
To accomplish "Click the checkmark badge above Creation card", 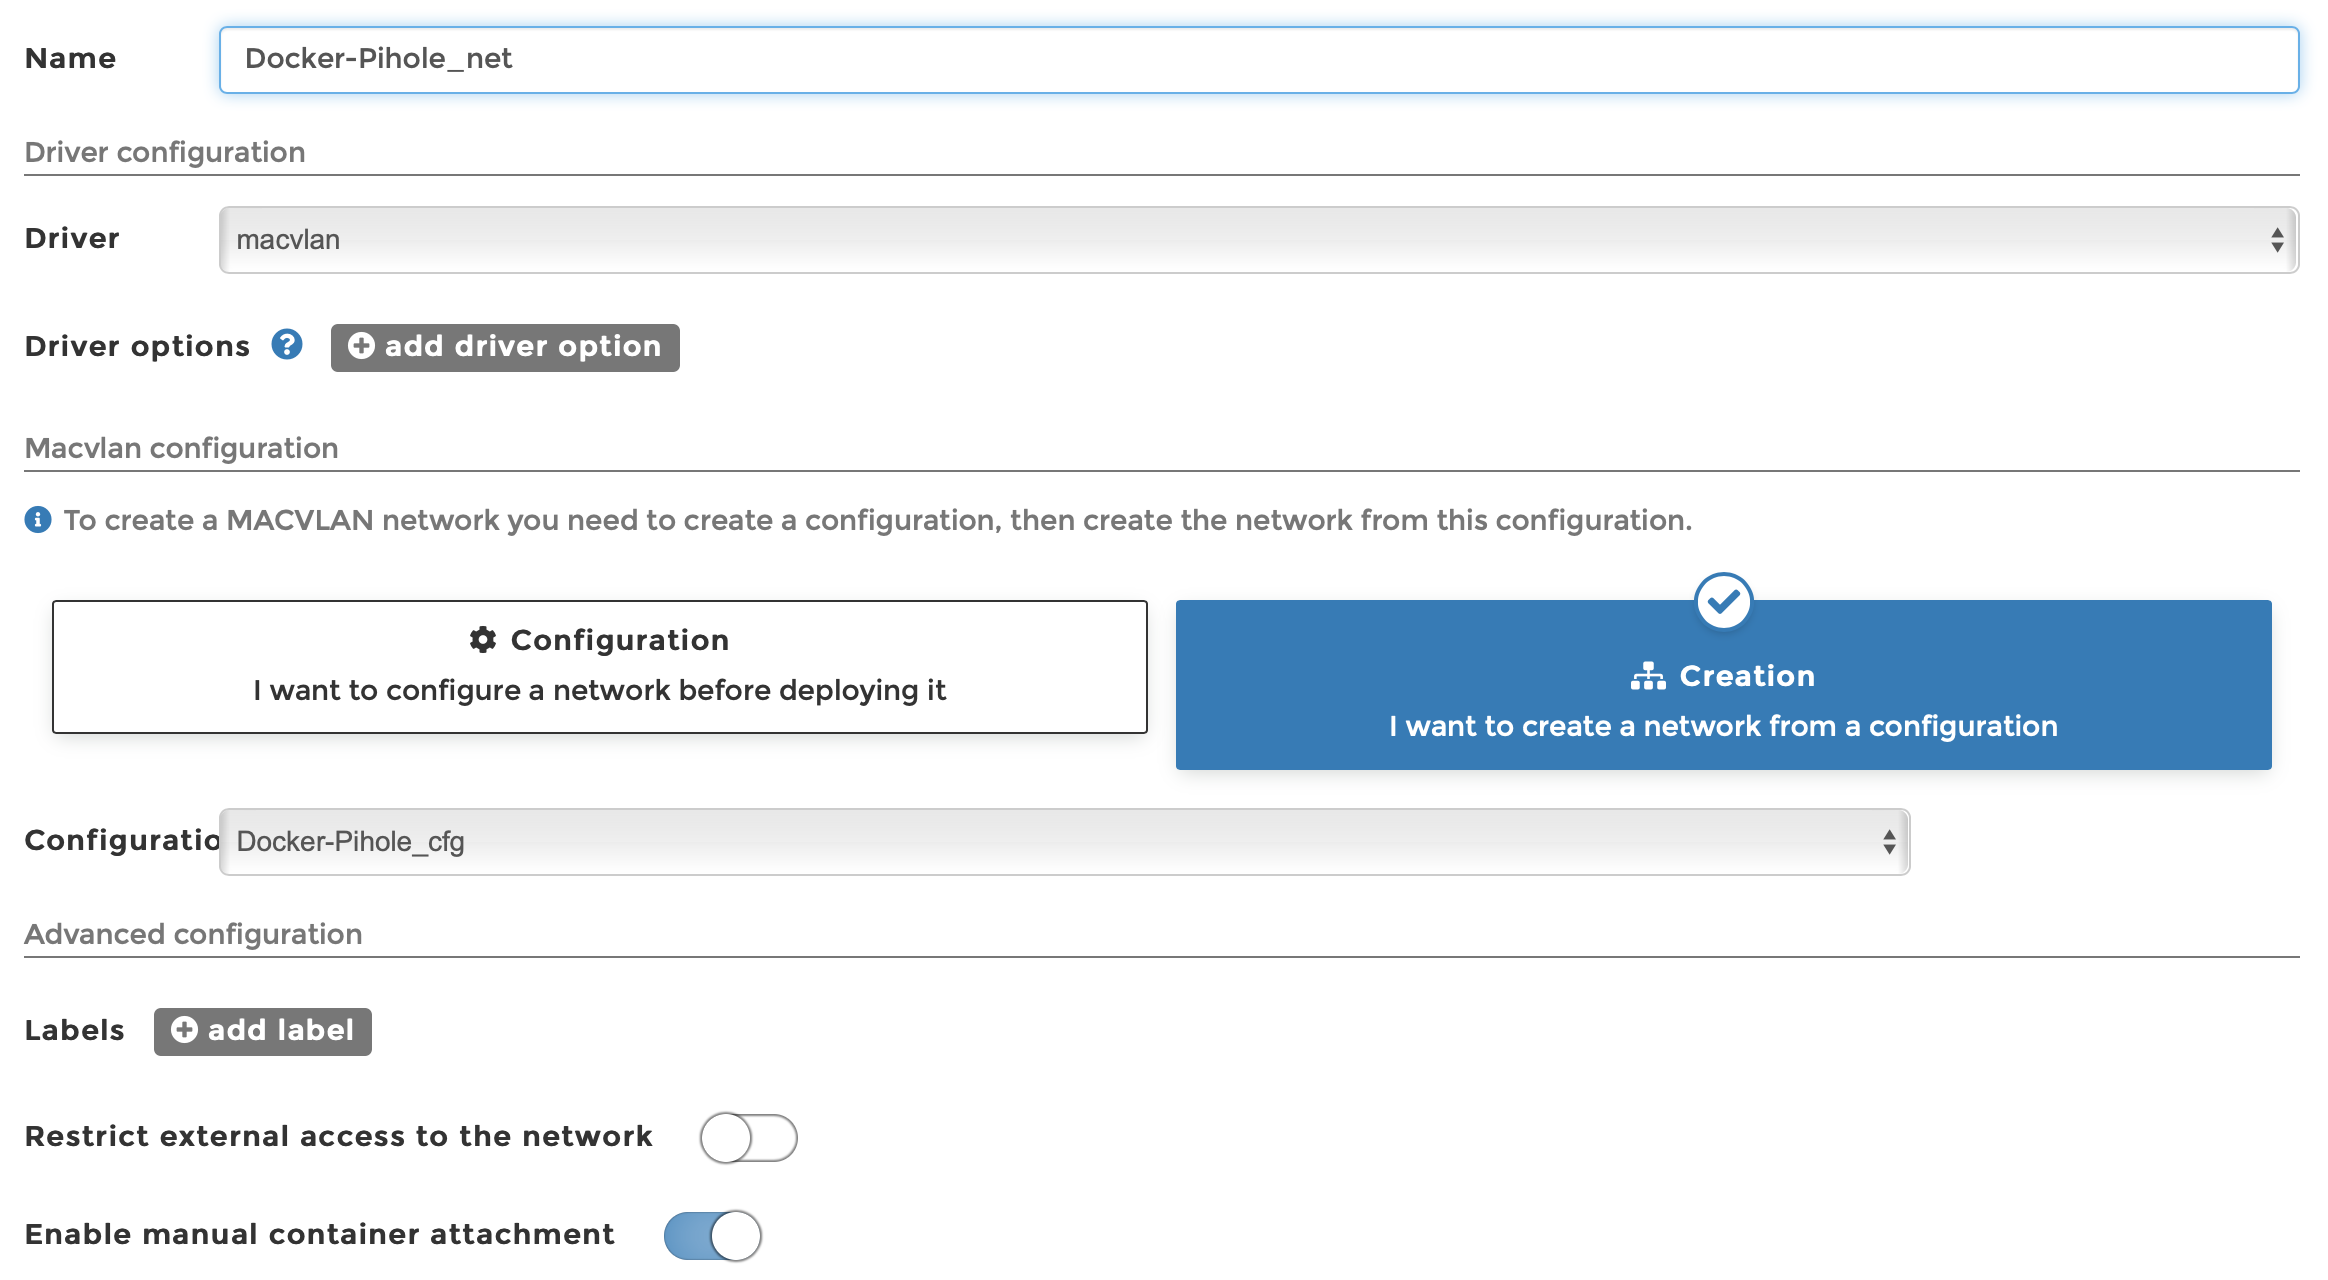I will coord(1723,601).
